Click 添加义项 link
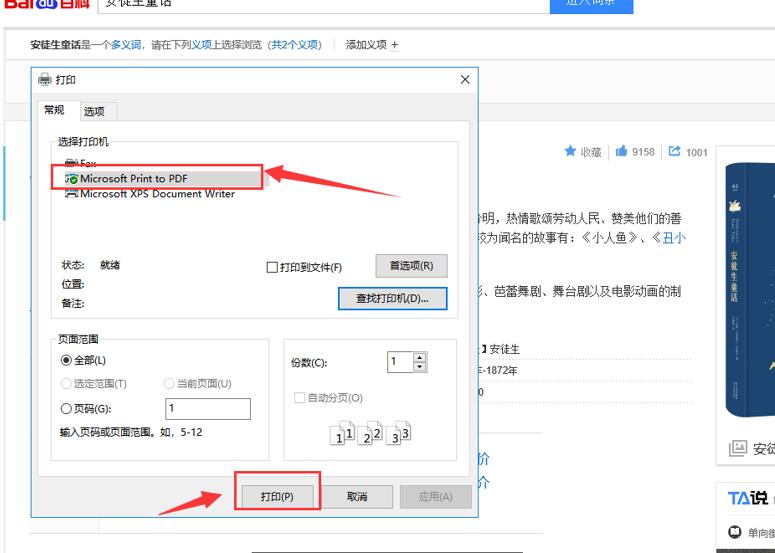 coord(366,45)
